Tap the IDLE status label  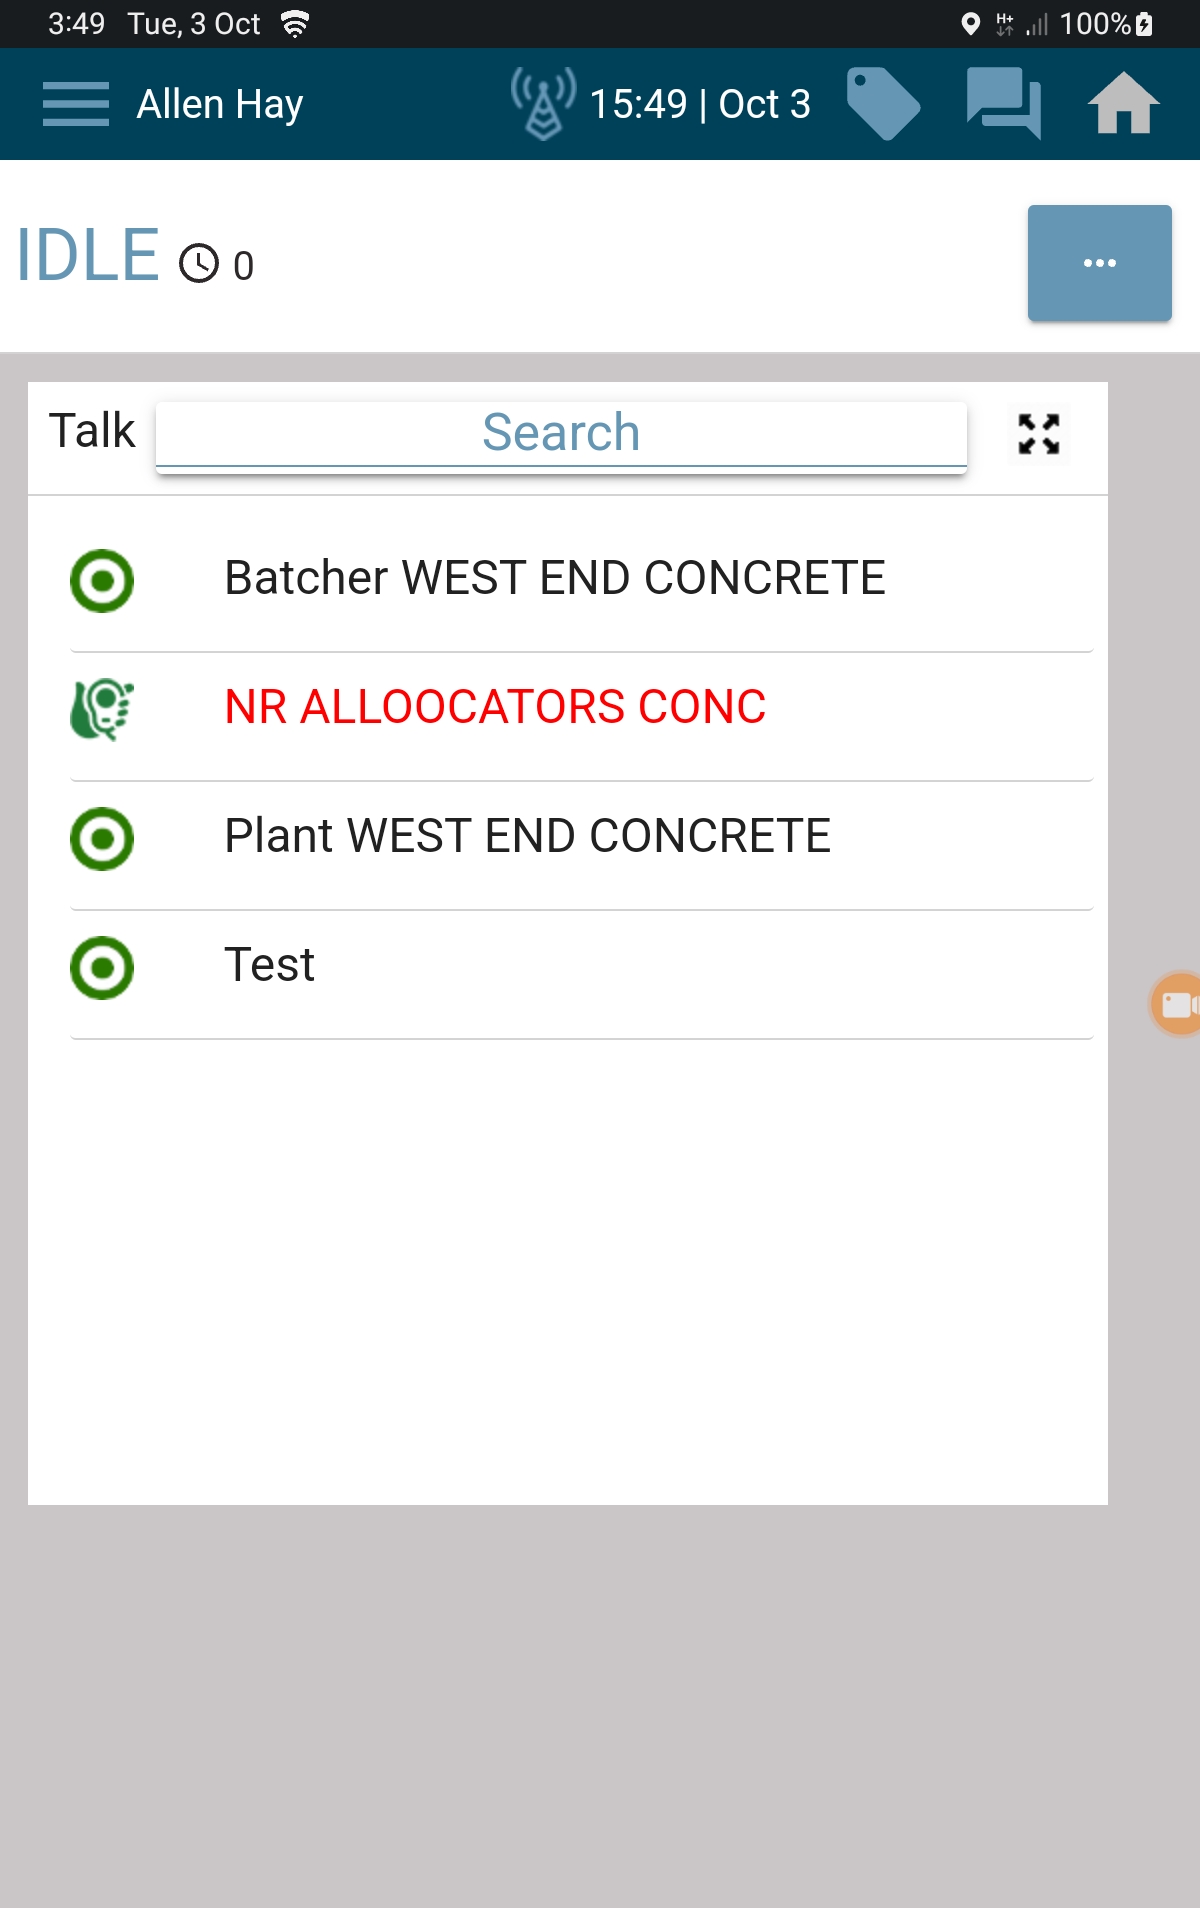[88, 256]
